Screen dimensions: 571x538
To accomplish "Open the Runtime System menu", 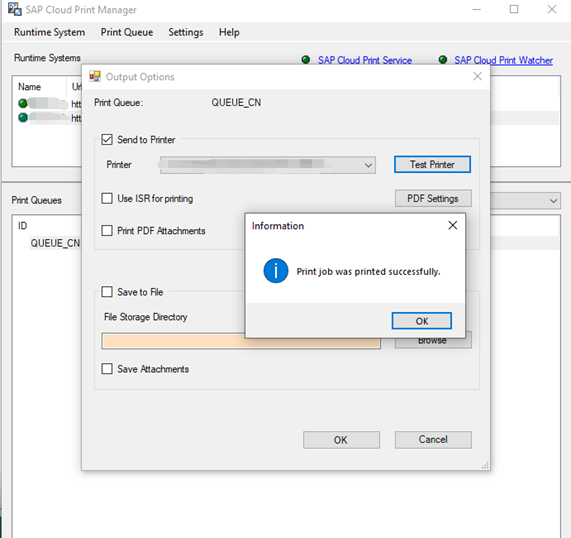I will 50,32.
